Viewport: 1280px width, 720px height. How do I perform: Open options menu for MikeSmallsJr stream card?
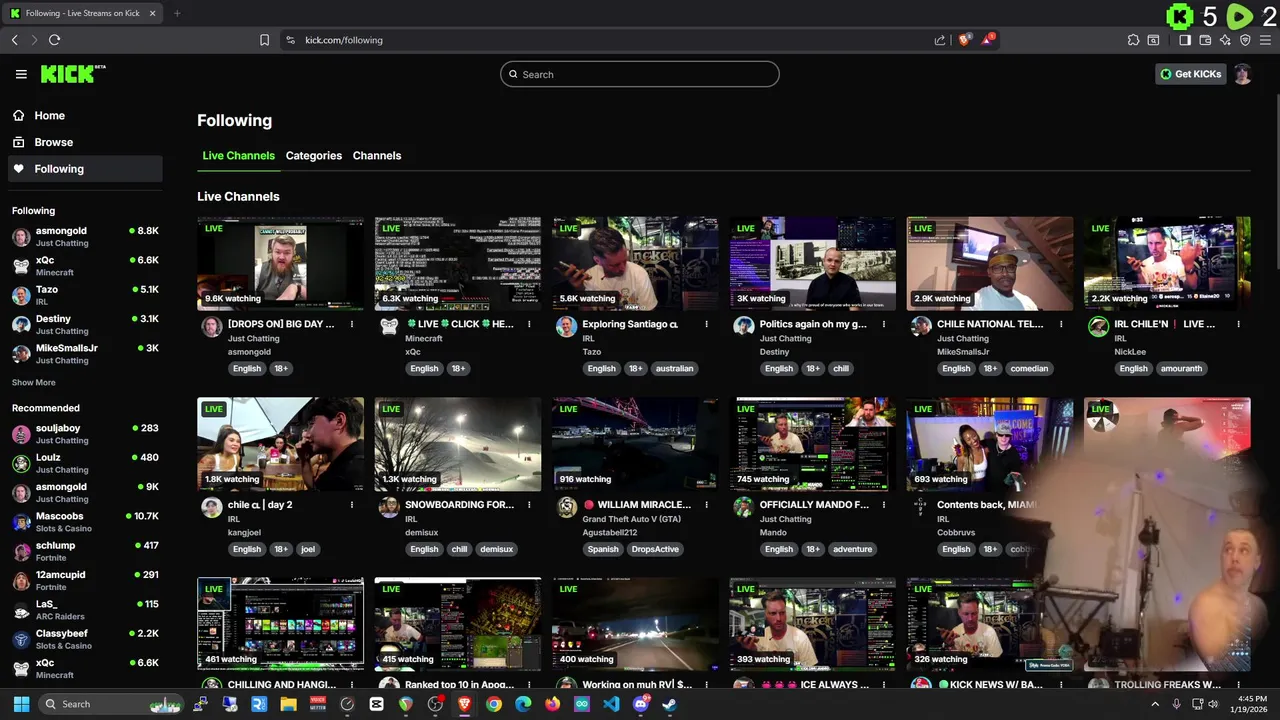[1061, 324]
